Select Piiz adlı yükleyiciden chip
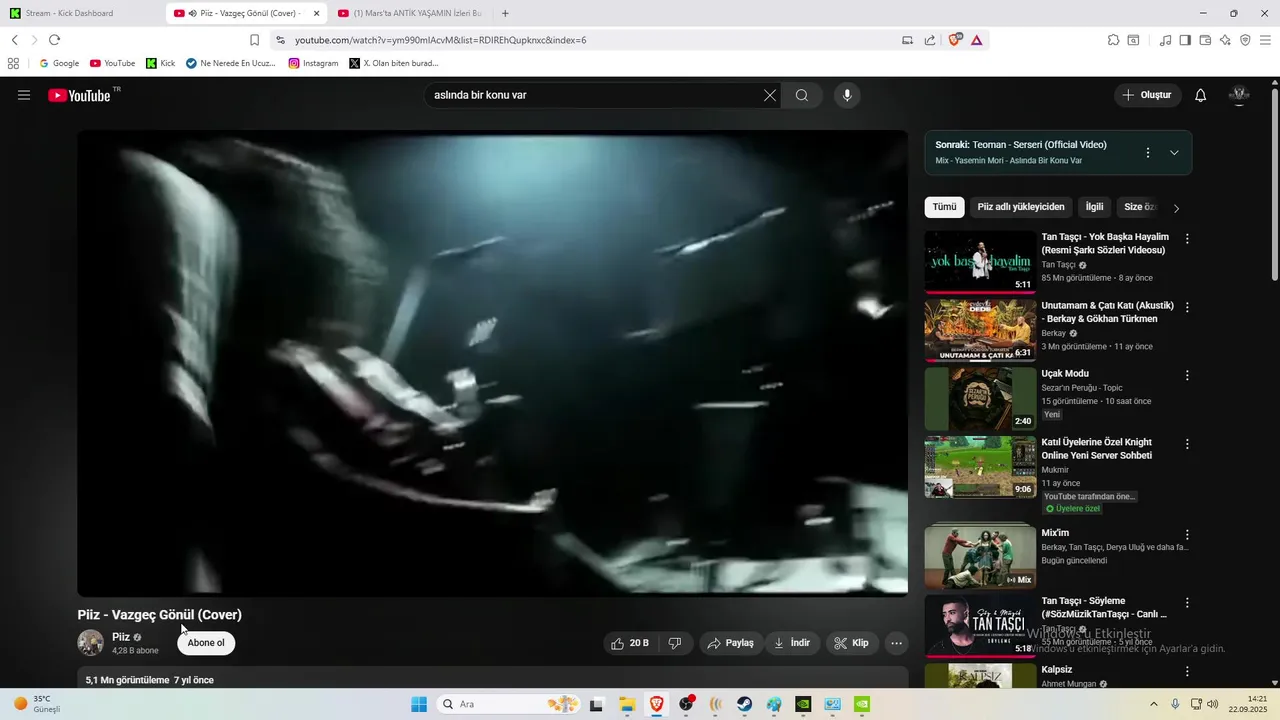1280x720 pixels. click(1021, 207)
